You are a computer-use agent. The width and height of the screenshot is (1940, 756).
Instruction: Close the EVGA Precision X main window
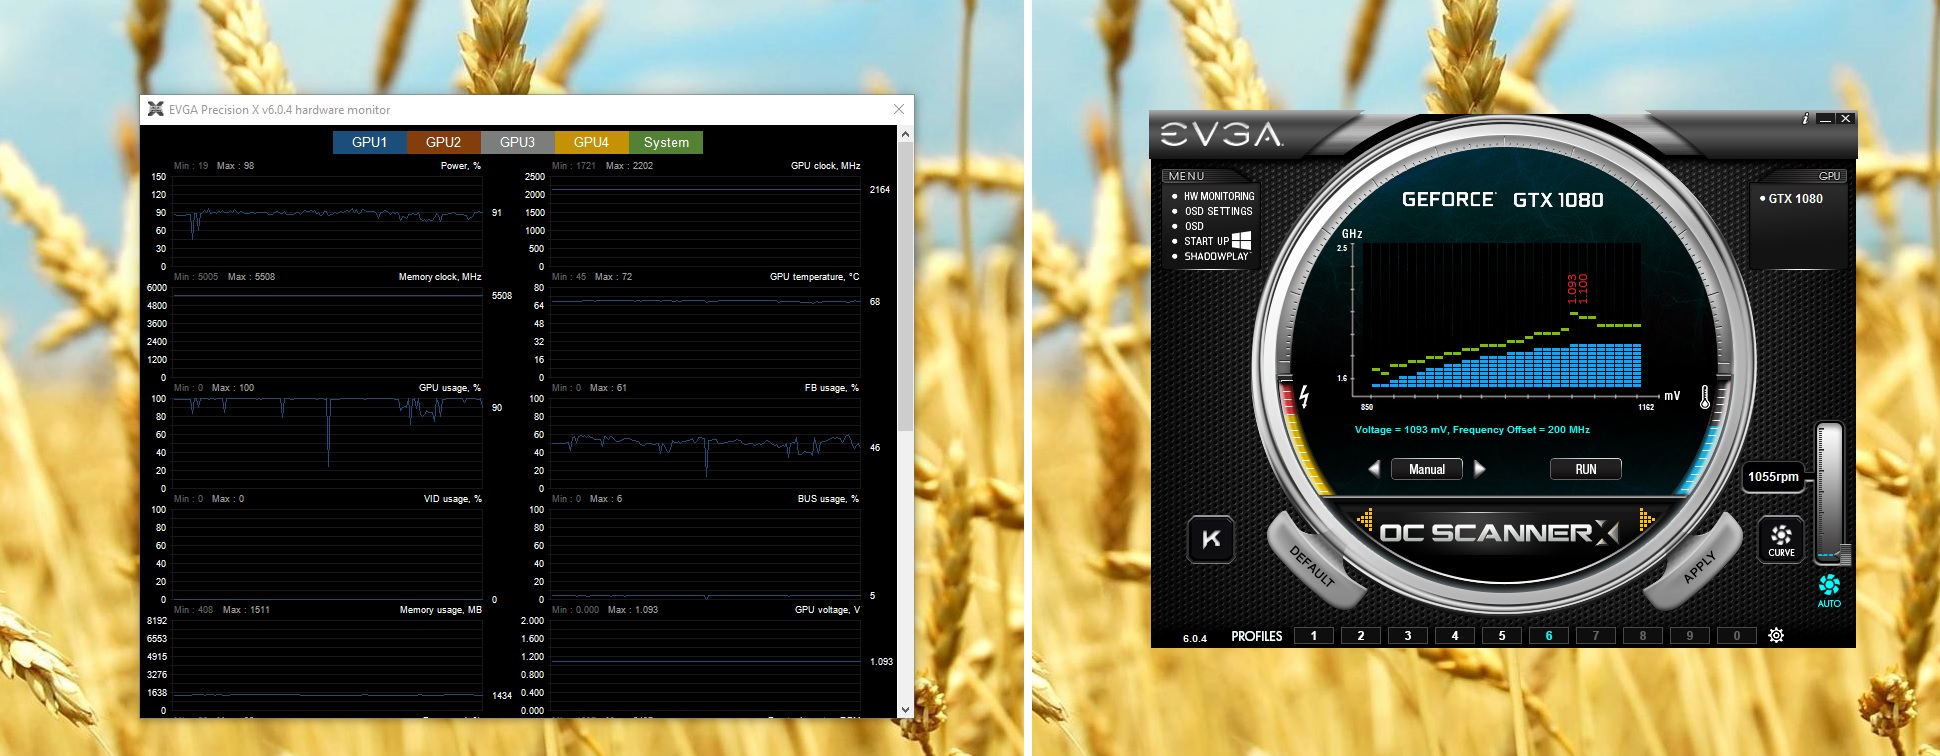pyautogui.click(x=1846, y=119)
